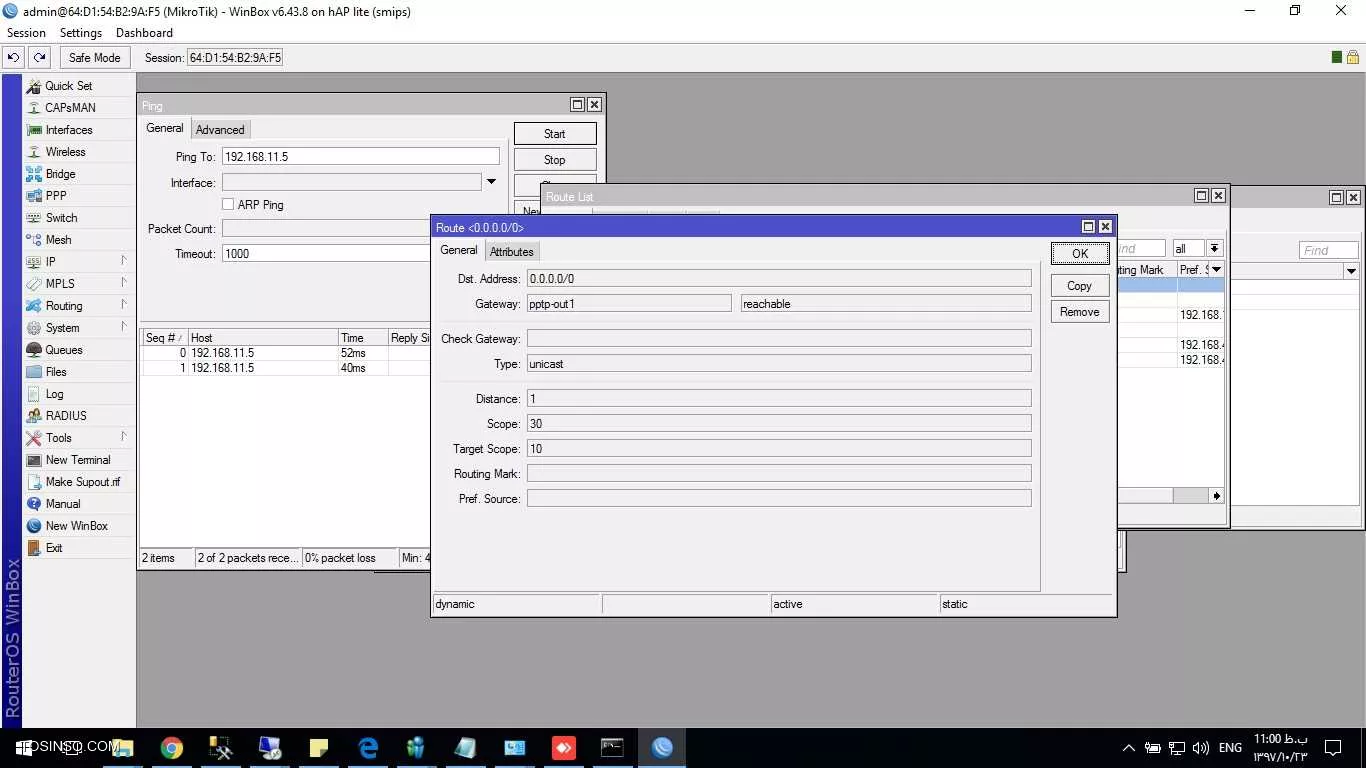Open Google Chrome from the taskbar
Screen dimensions: 1366x768
[x=172, y=747]
